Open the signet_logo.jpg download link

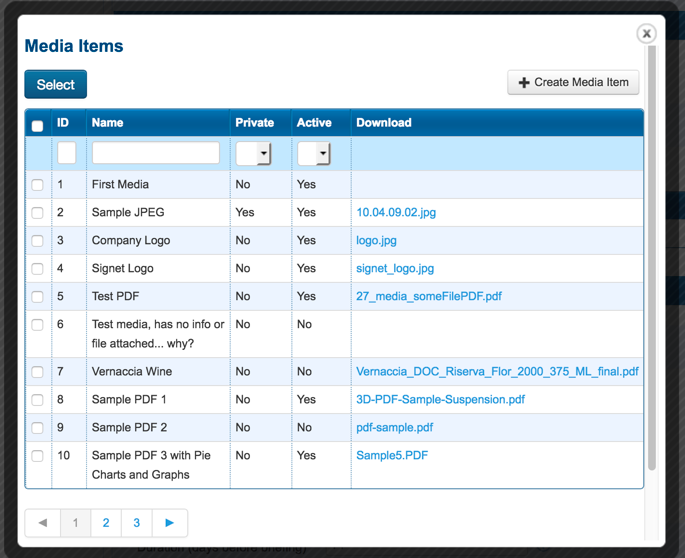(395, 269)
